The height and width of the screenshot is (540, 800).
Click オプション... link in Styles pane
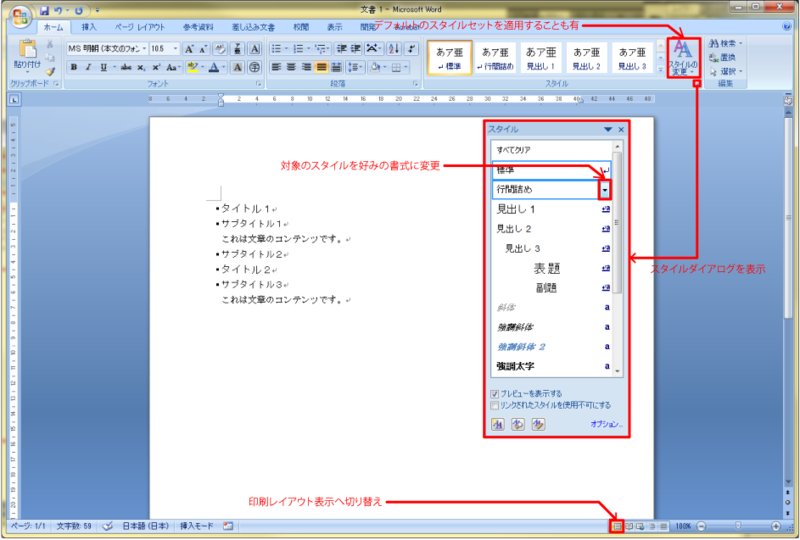(x=606, y=424)
